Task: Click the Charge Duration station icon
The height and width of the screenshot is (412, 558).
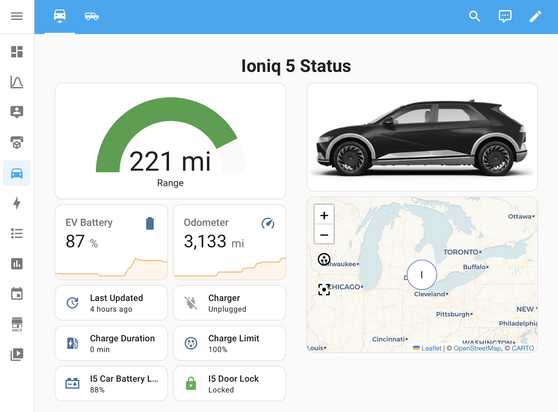Action: click(x=73, y=343)
